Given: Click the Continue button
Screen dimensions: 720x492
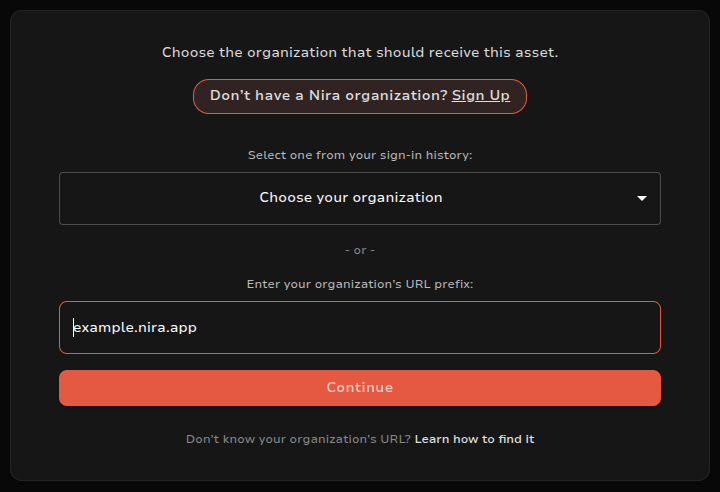Looking at the screenshot, I should [360, 388].
